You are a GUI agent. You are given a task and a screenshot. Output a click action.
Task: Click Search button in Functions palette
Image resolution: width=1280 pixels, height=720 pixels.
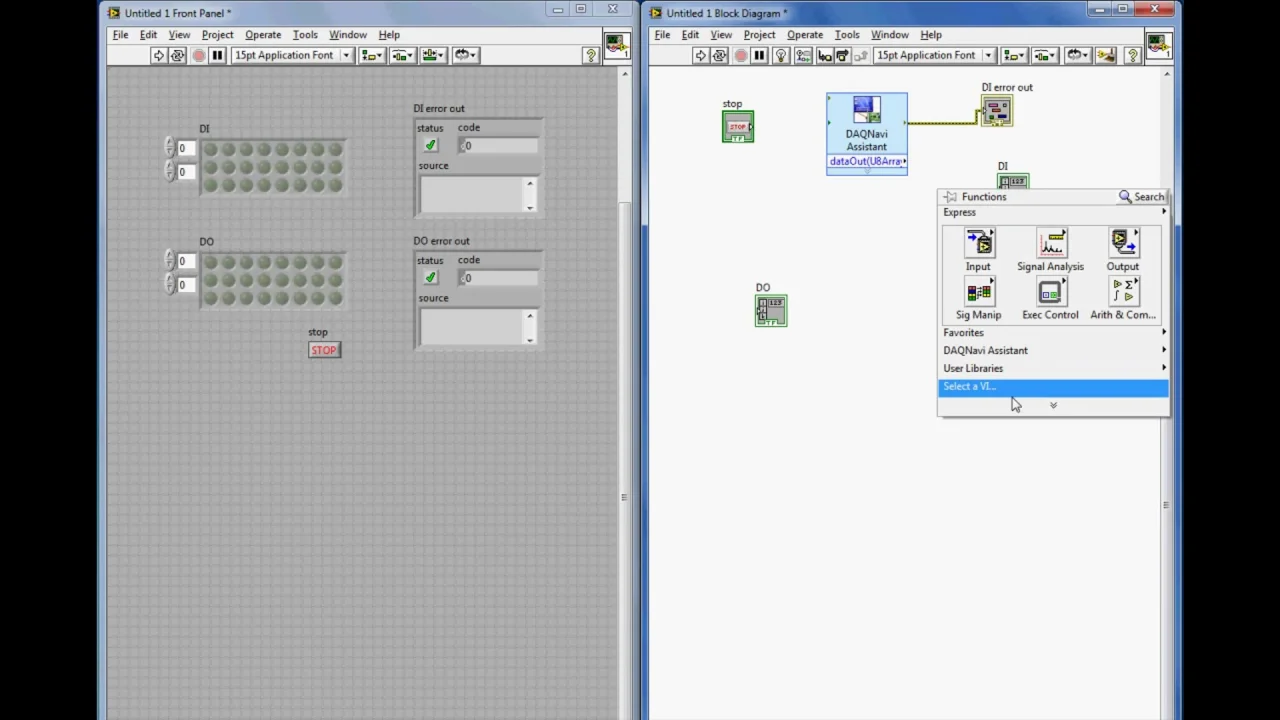click(1141, 197)
